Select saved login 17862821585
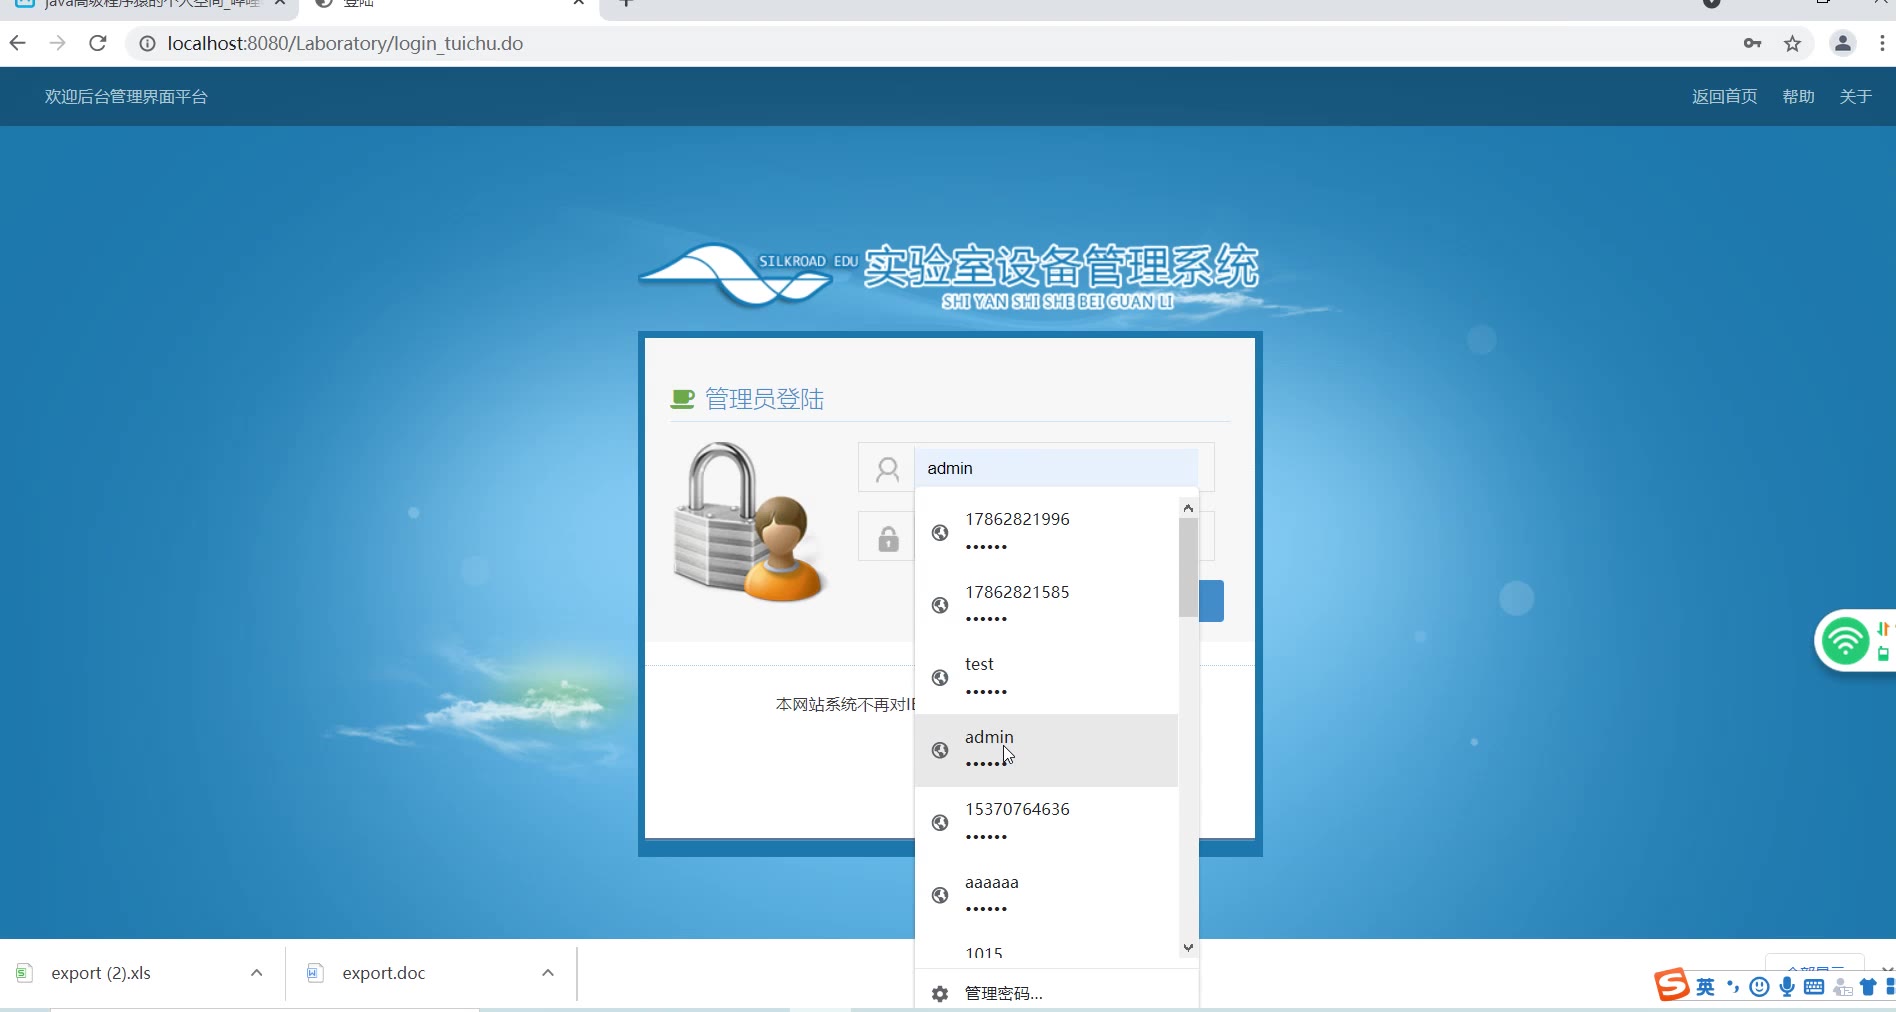The image size is (1896, 1012). click(x=1046, y=605)
